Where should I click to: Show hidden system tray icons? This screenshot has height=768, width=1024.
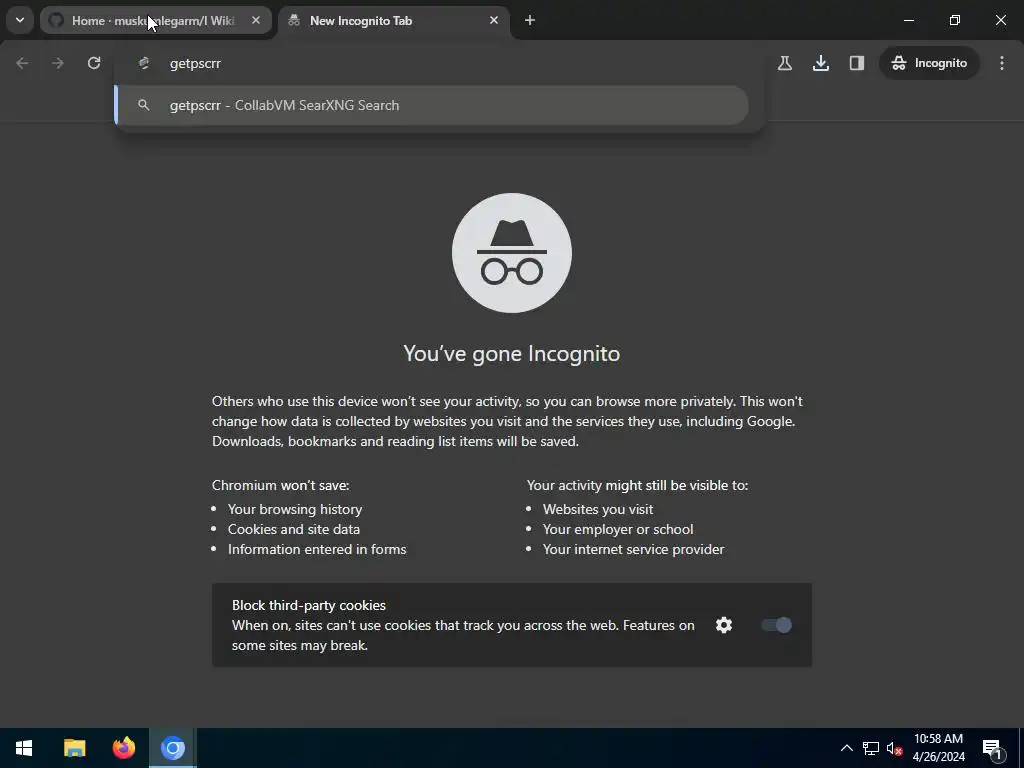(x=846, y=748)
